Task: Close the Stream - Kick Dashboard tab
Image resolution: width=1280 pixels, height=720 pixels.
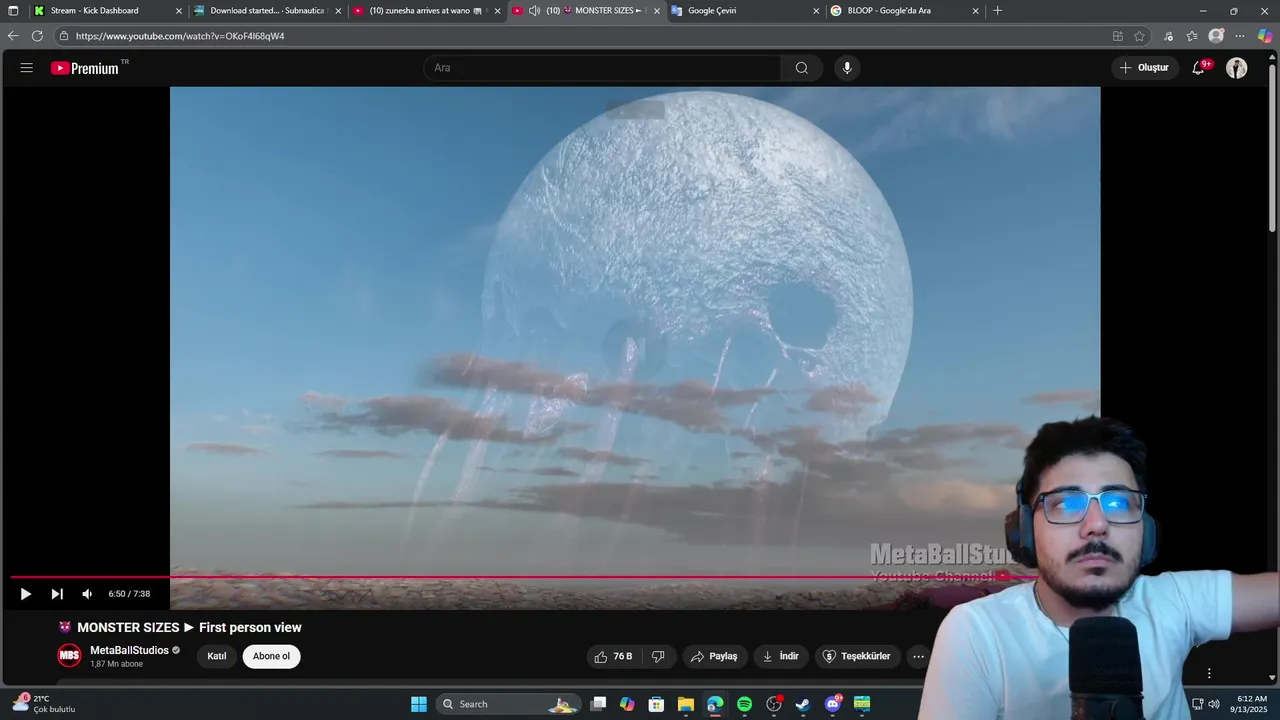Action: pos(179,11)
